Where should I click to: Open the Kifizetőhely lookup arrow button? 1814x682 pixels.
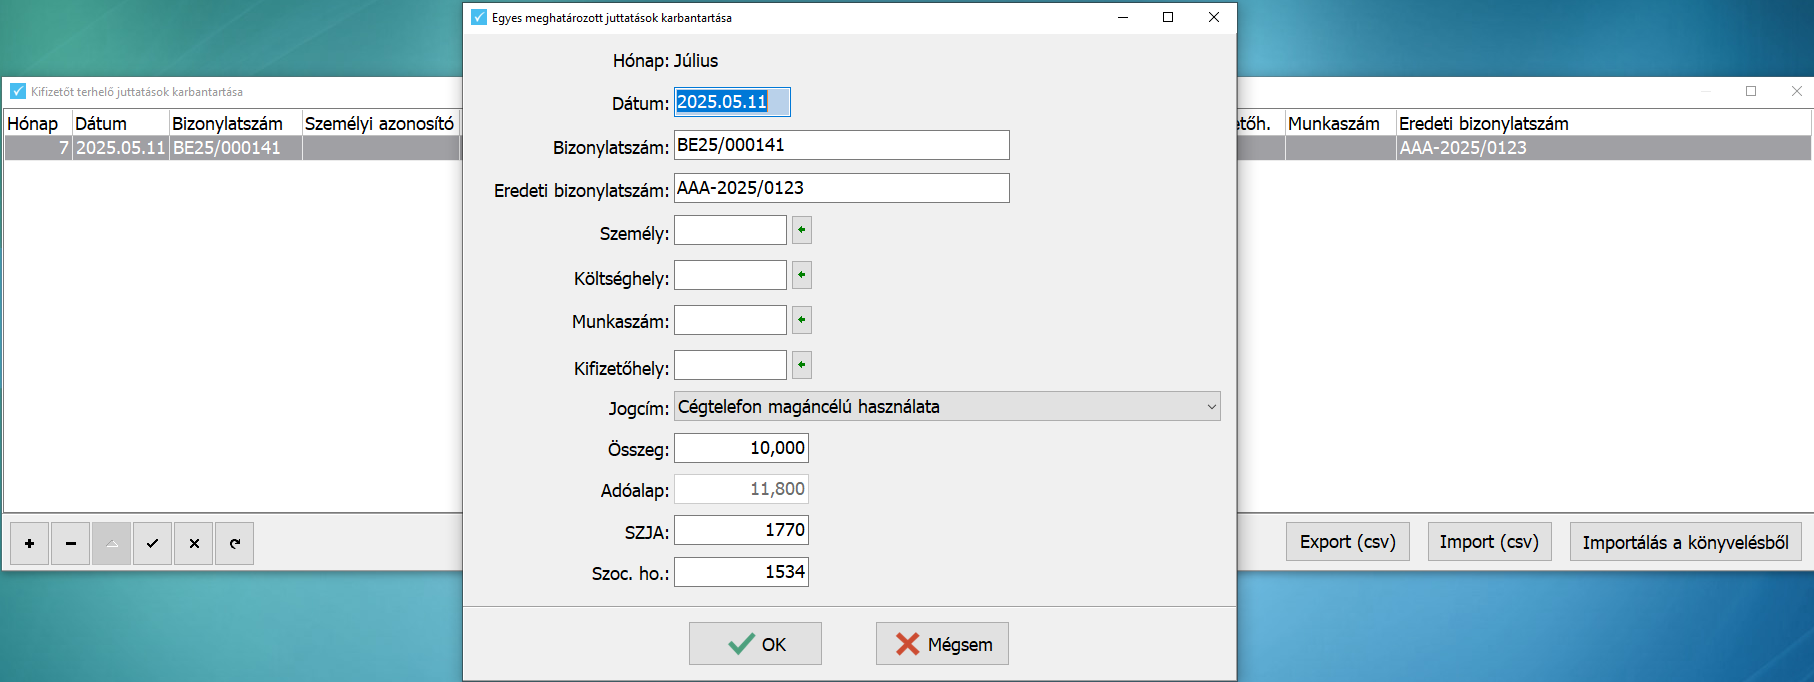(802, 365)
